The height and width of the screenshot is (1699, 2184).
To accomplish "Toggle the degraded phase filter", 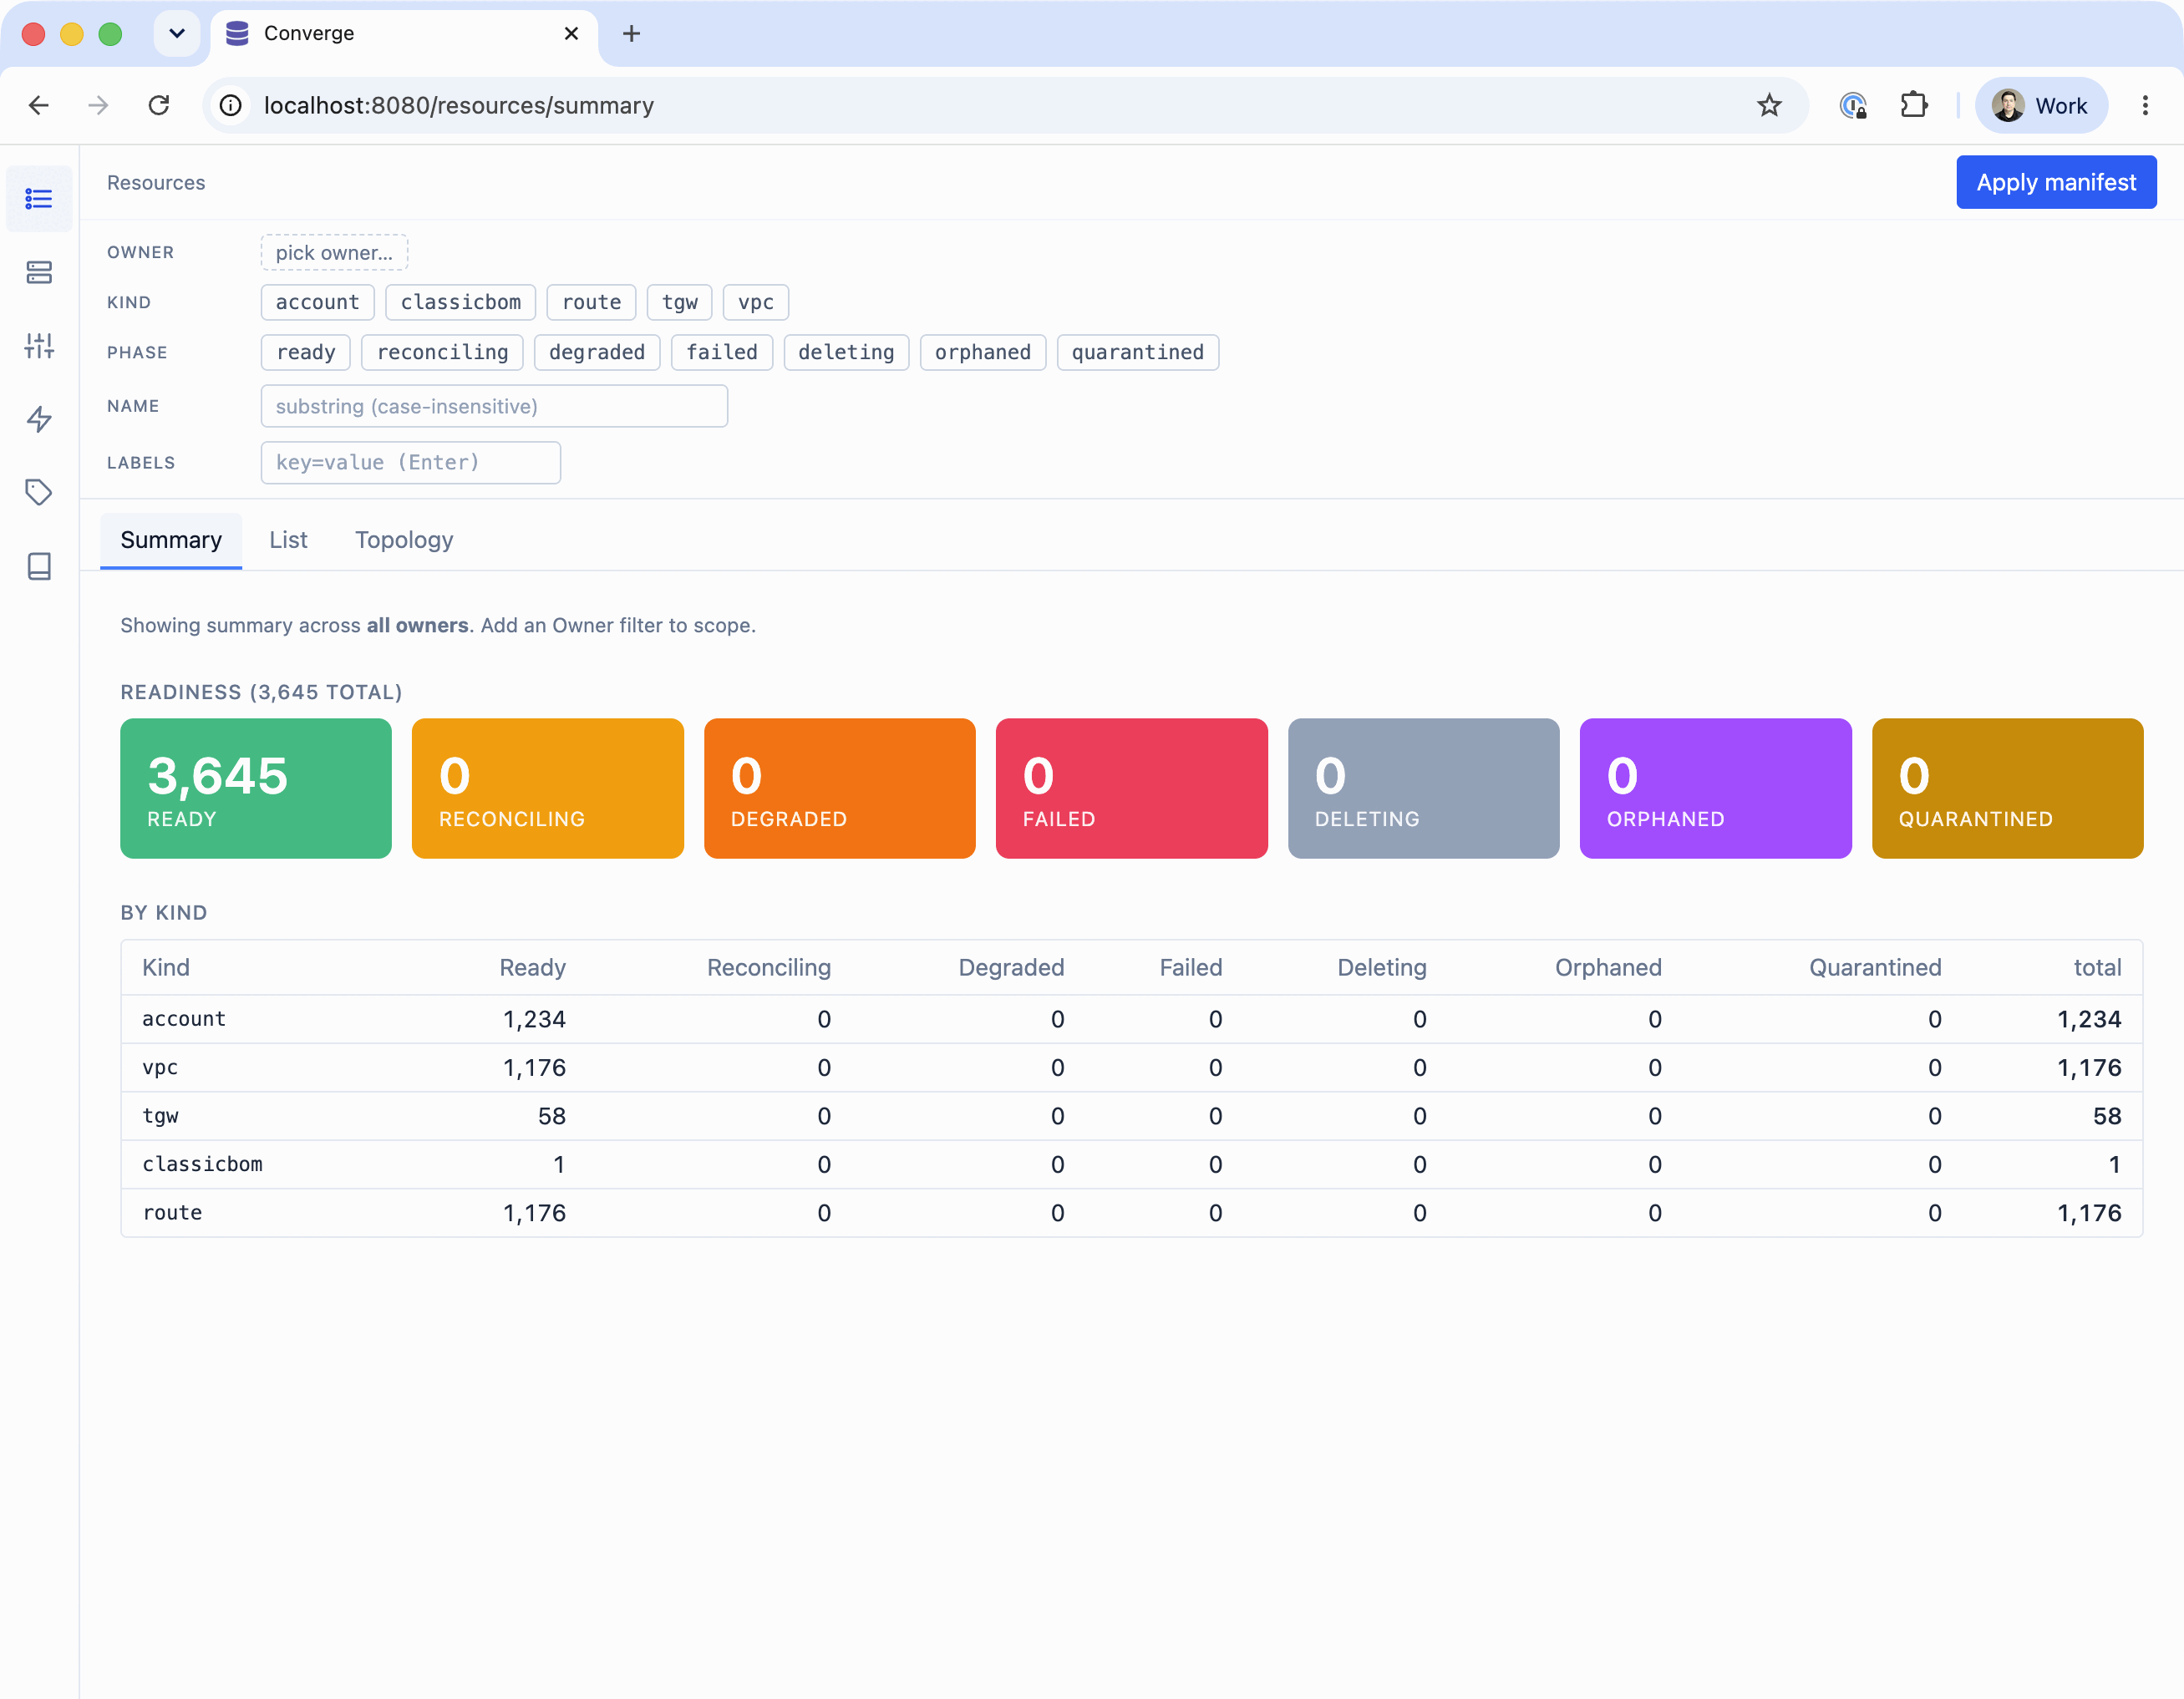I will point(597,352).
